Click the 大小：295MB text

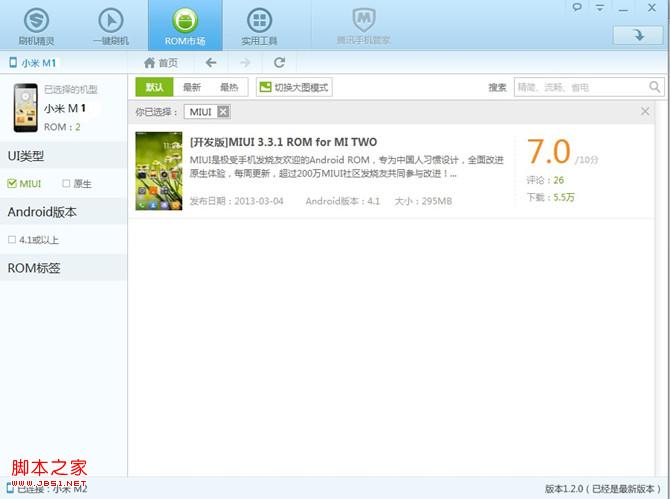pyautogui.click(x=423, y=201)
